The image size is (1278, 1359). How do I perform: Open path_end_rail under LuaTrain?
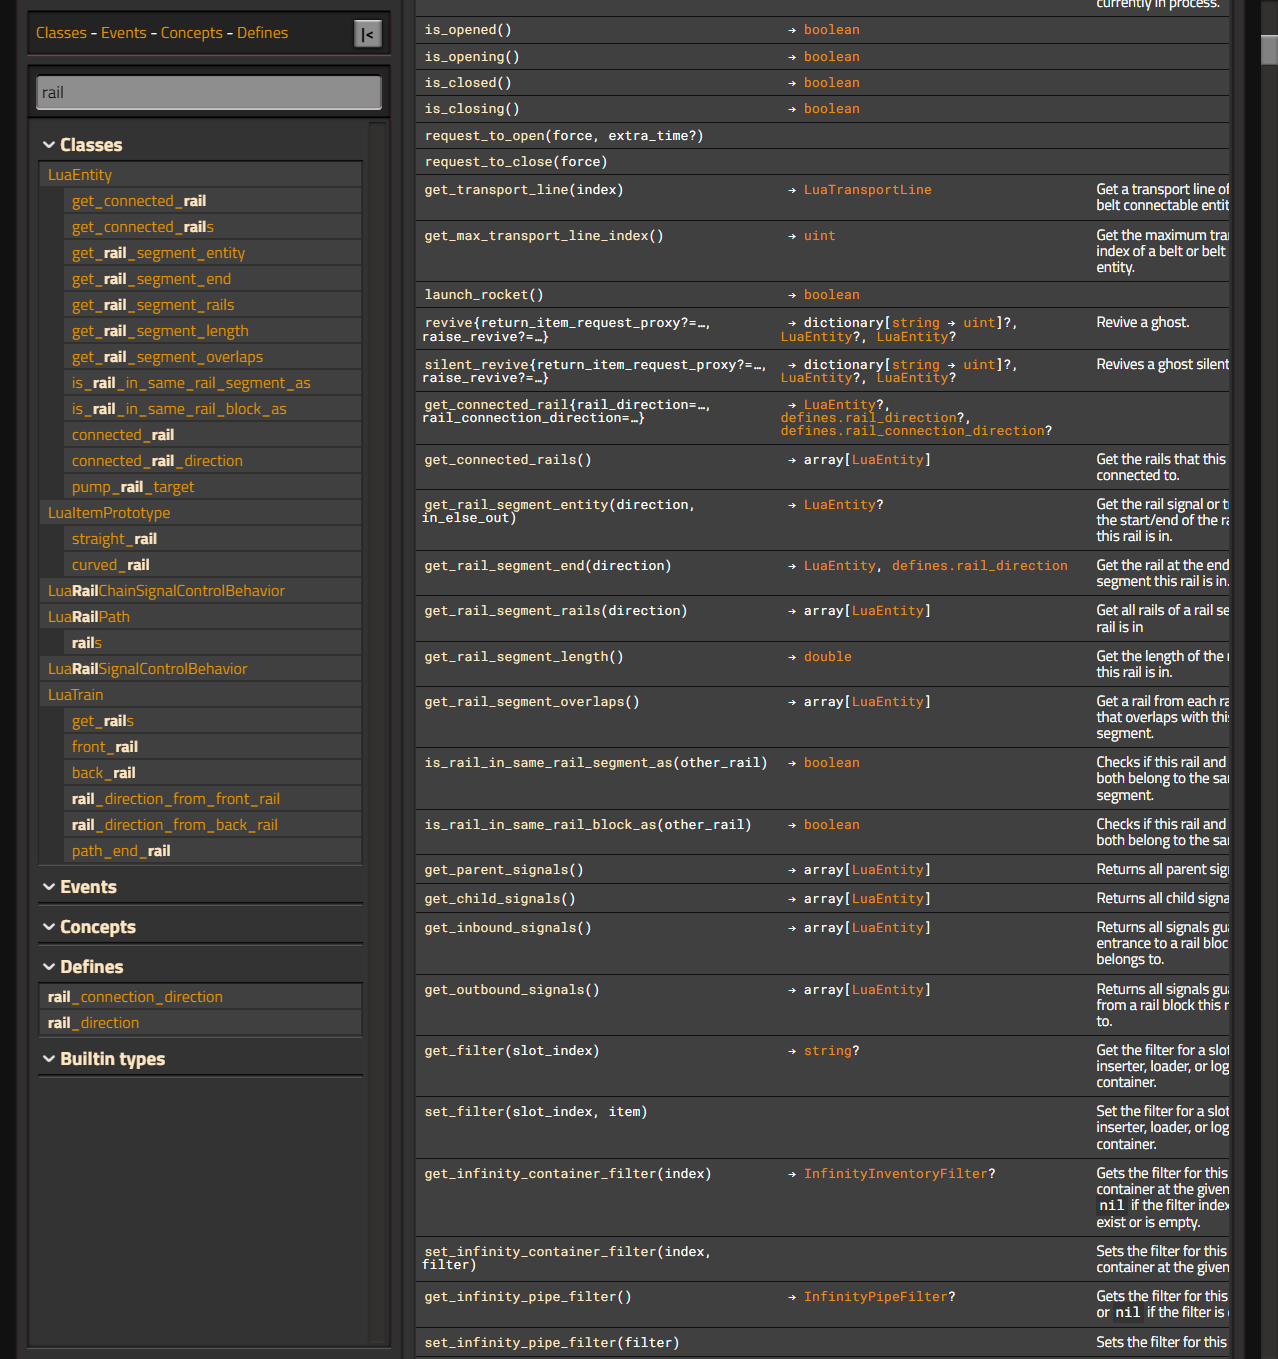point(121,851)
